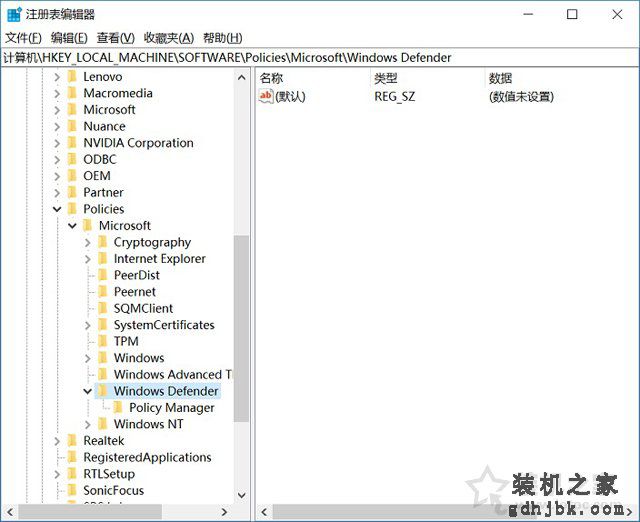Collapse the Policies key
This screenshot has height=522, width=640.
pos(57,209)
